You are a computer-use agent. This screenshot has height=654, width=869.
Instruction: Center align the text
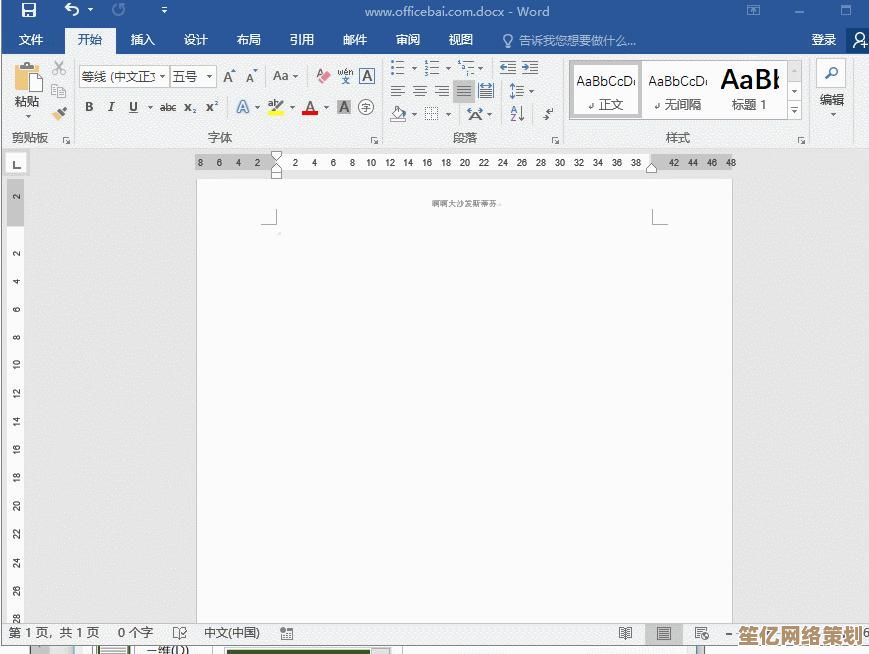pyautogui.click(x=420, y=91)
